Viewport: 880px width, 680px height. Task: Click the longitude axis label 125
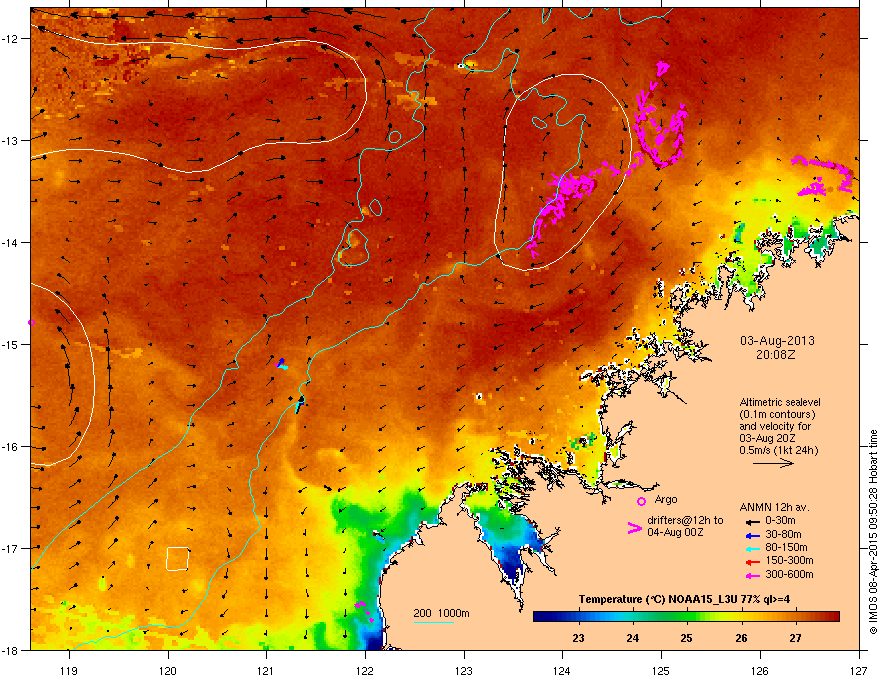tap(661, 670)
